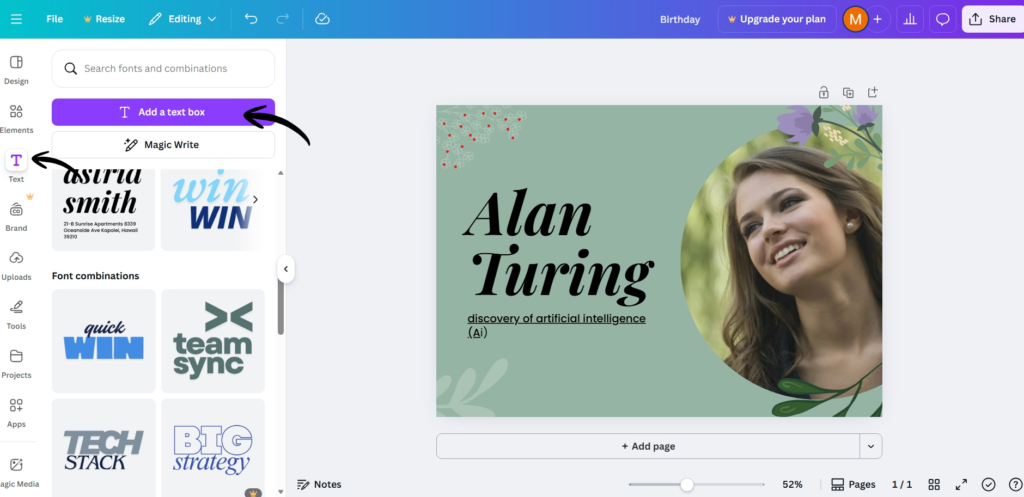1024x497 pixels.
Task: Open the File menu
Action: click(x=54, y=19)
